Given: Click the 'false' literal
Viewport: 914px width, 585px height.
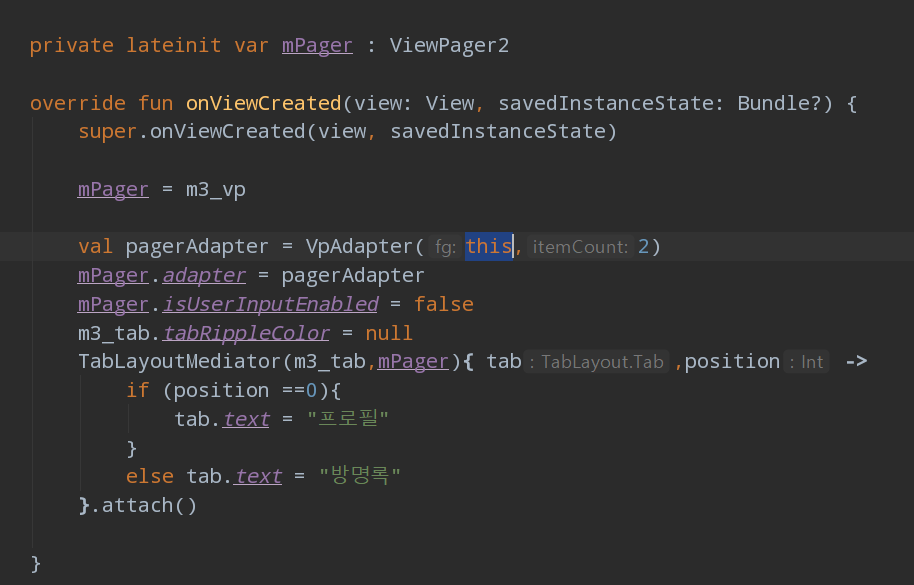Looking at the screenshot, I should point(444,304).
